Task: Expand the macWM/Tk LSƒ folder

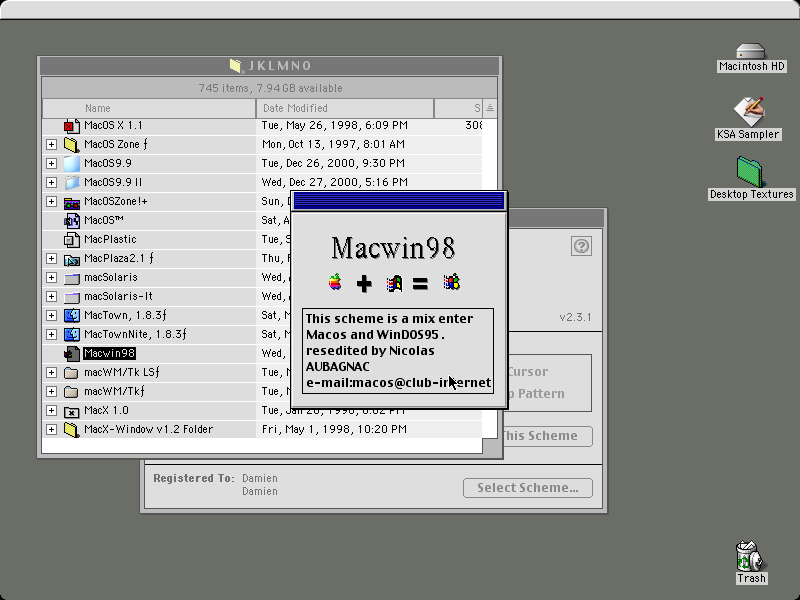Action: (x=51, y=372)
